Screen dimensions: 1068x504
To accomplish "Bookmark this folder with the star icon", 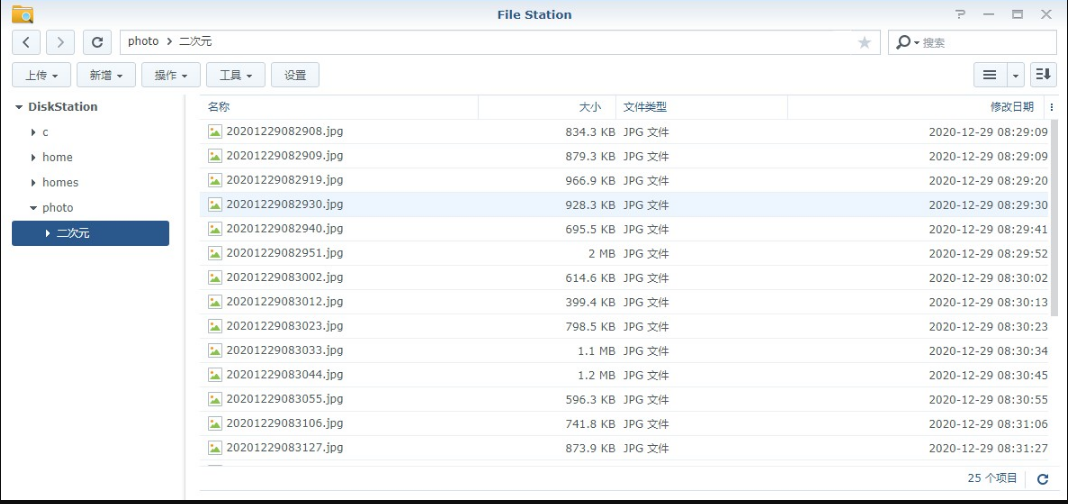I will tap(864, 42).
